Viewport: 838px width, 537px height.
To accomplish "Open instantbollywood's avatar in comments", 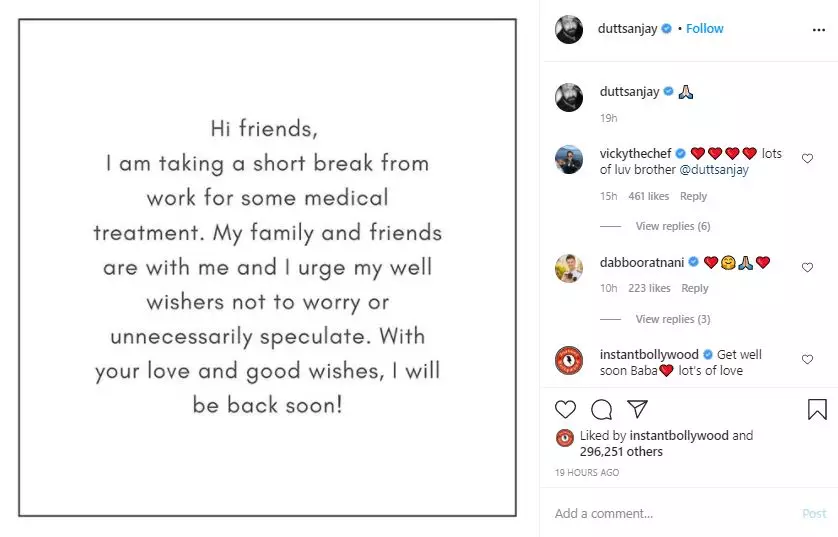I will click(569, 360).
